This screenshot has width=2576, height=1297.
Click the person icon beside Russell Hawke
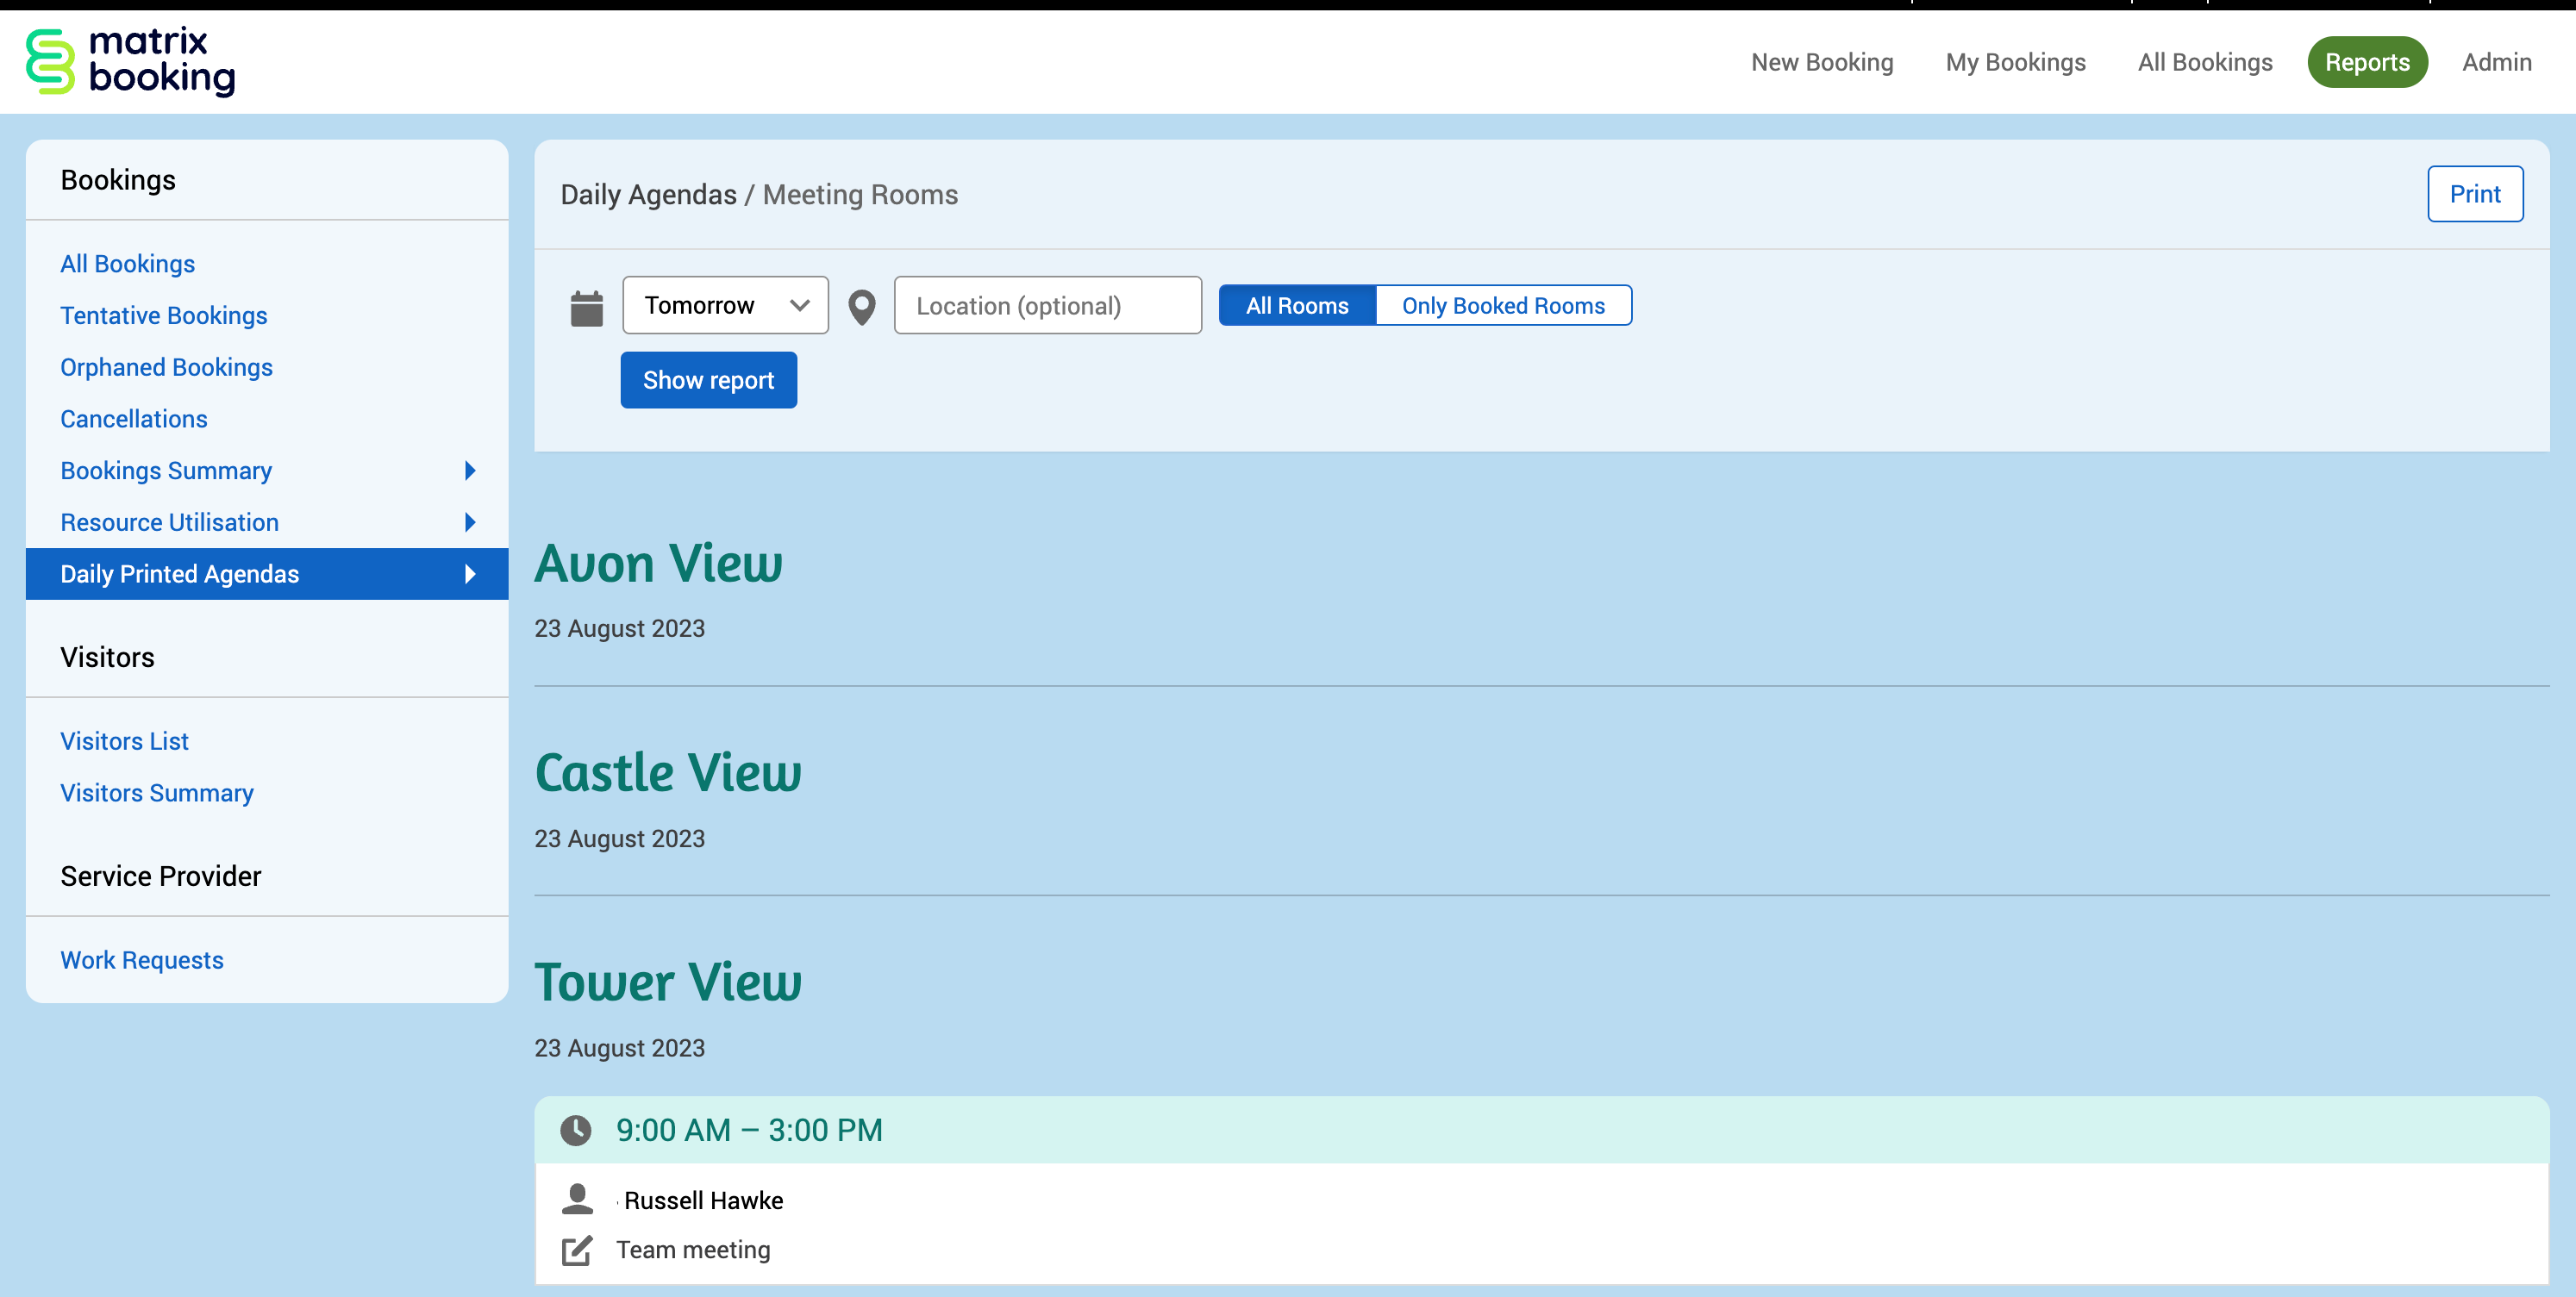pyautogui.click(x=577, y=1199)
